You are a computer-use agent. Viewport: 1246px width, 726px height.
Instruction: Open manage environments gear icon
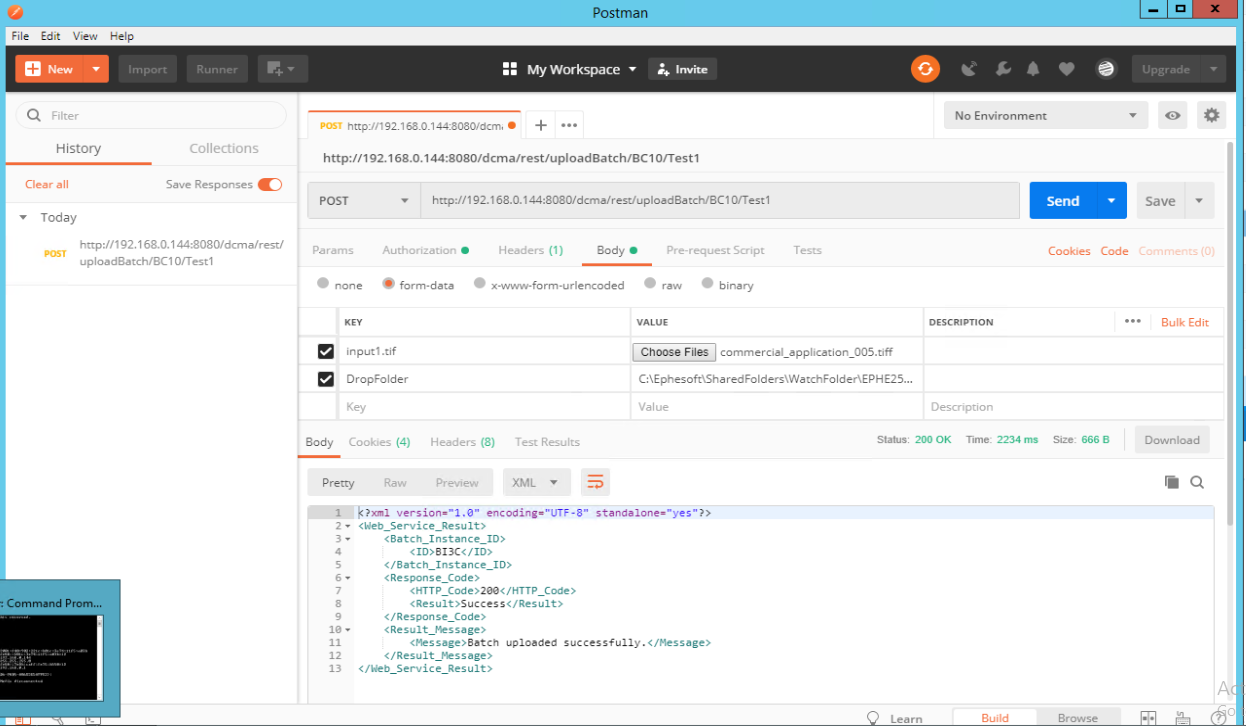point(1212,115)
